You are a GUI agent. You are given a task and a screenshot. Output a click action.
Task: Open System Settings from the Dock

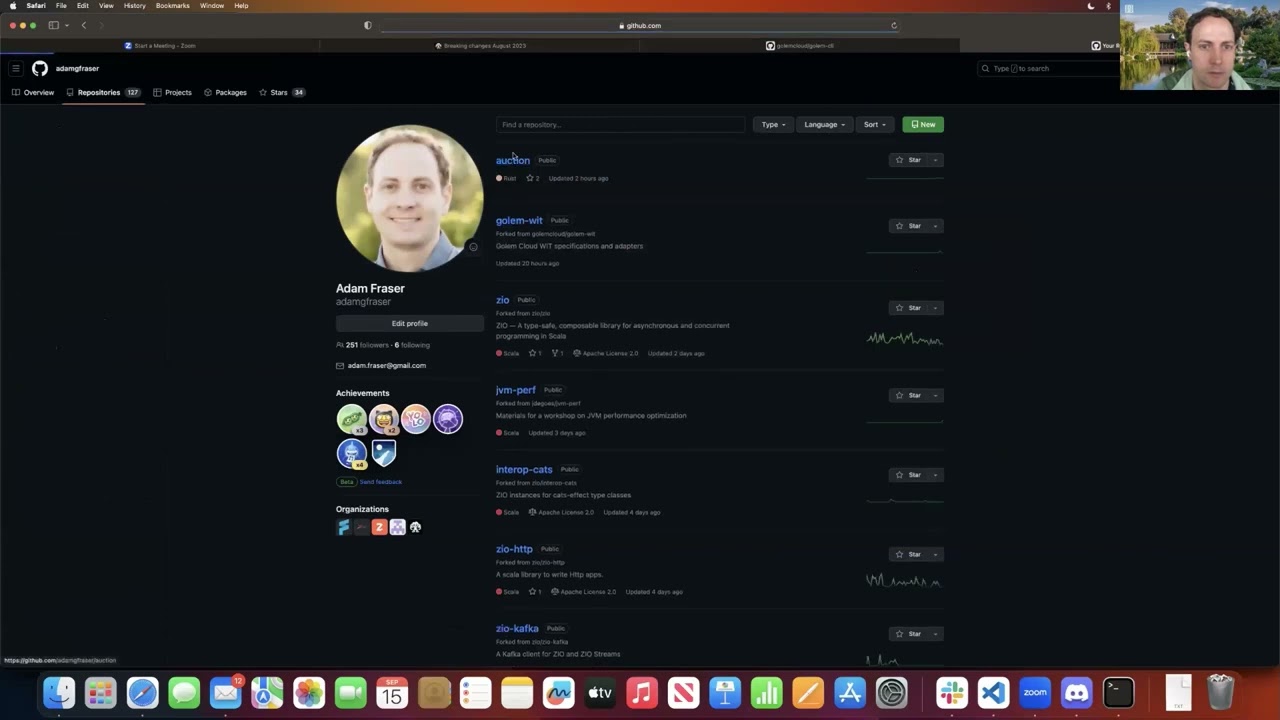[x=891, y=692]
